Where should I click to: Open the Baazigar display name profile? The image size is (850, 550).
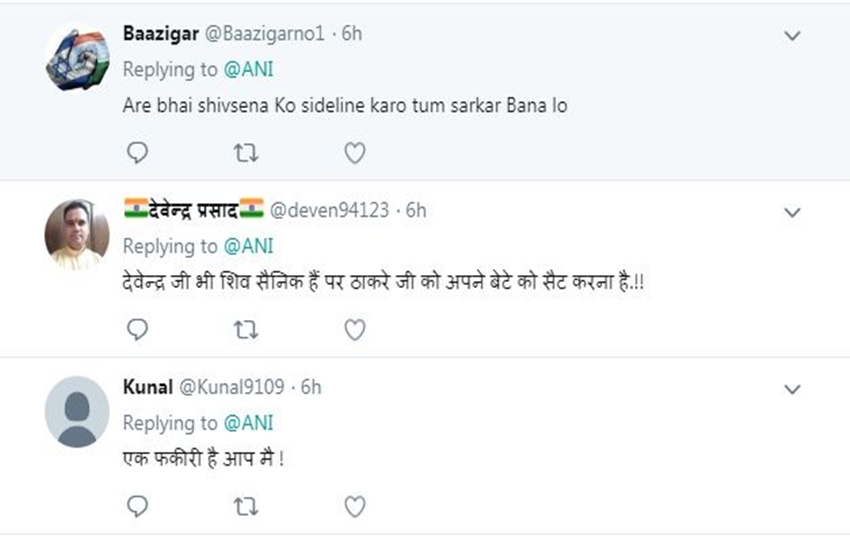pos(160,33)
